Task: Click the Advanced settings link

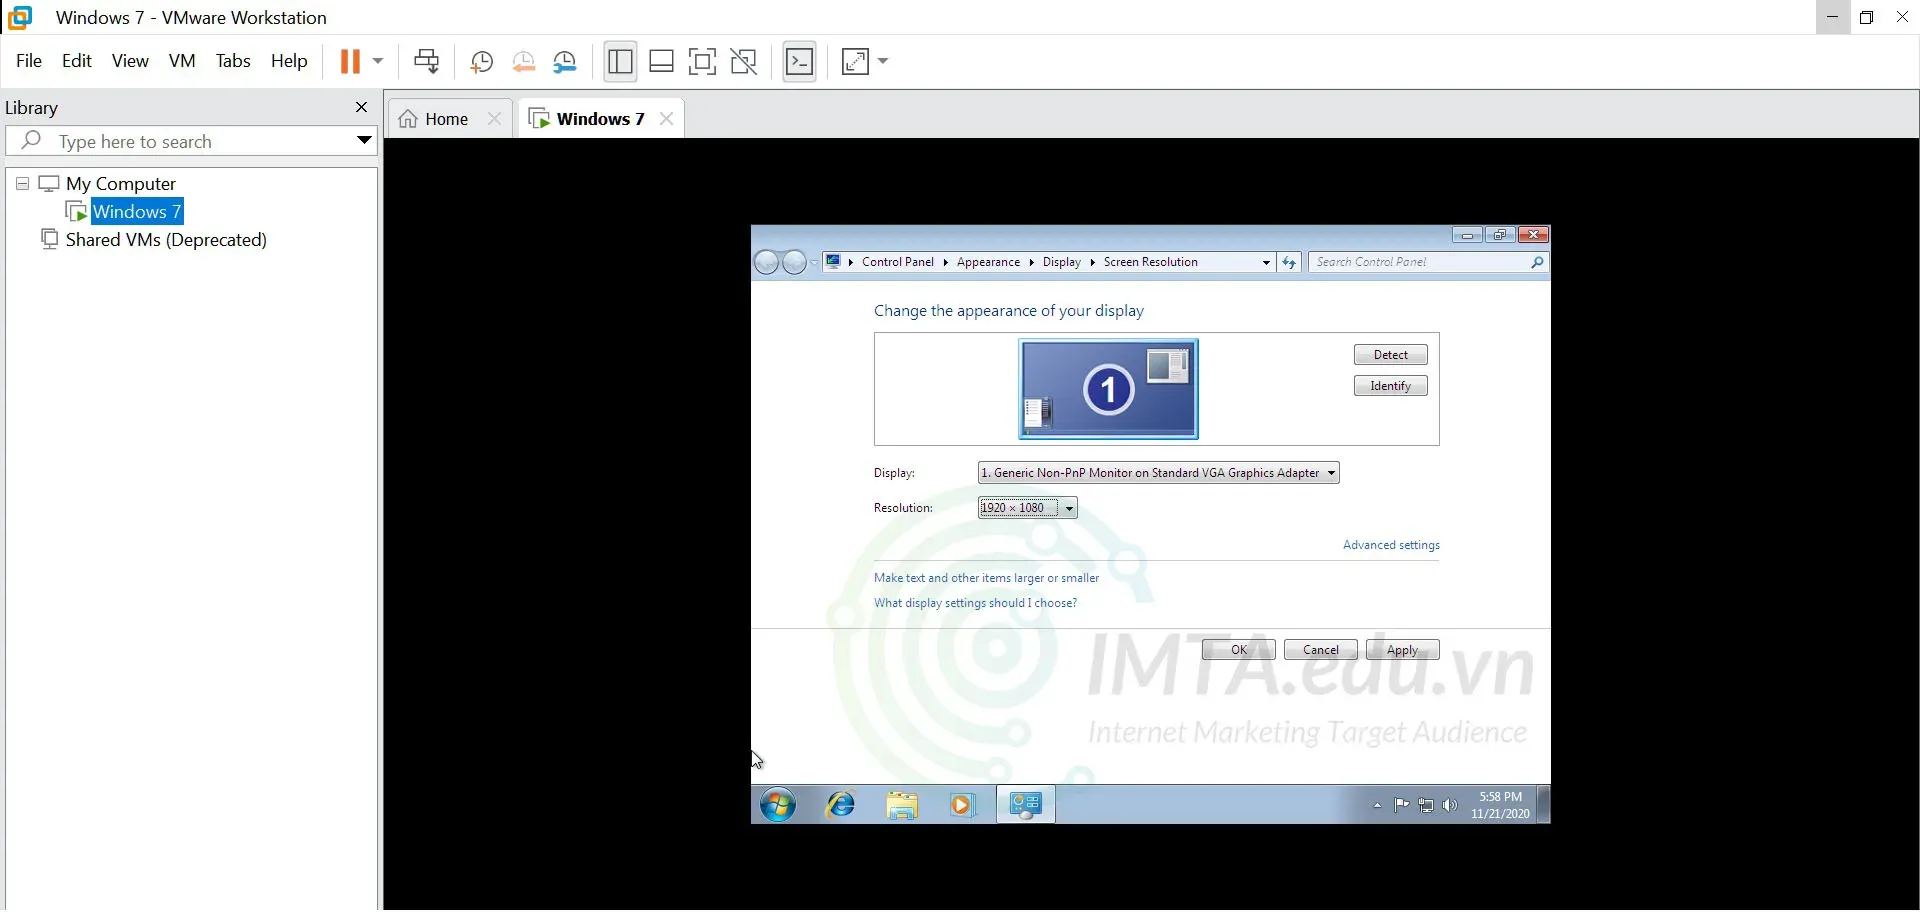Action: point(1390,545)
